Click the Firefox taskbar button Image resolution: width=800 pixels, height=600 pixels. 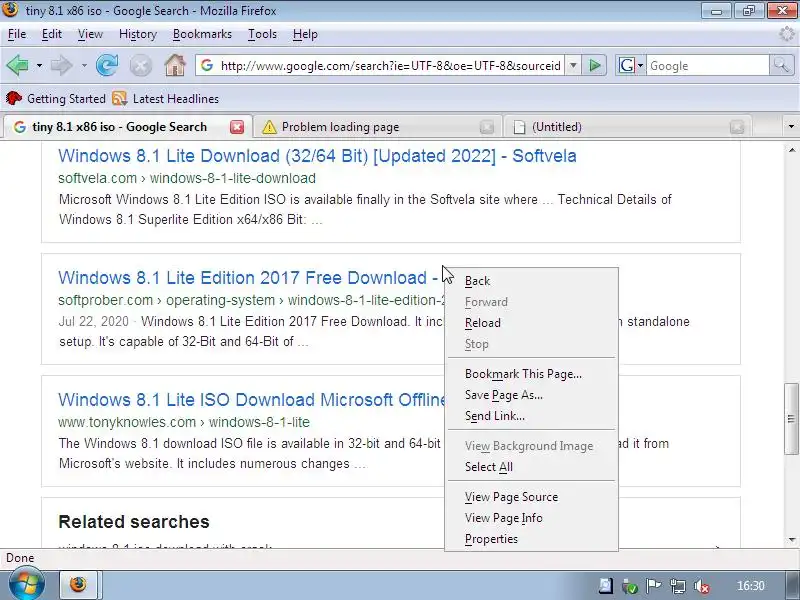tap(78, 584)
